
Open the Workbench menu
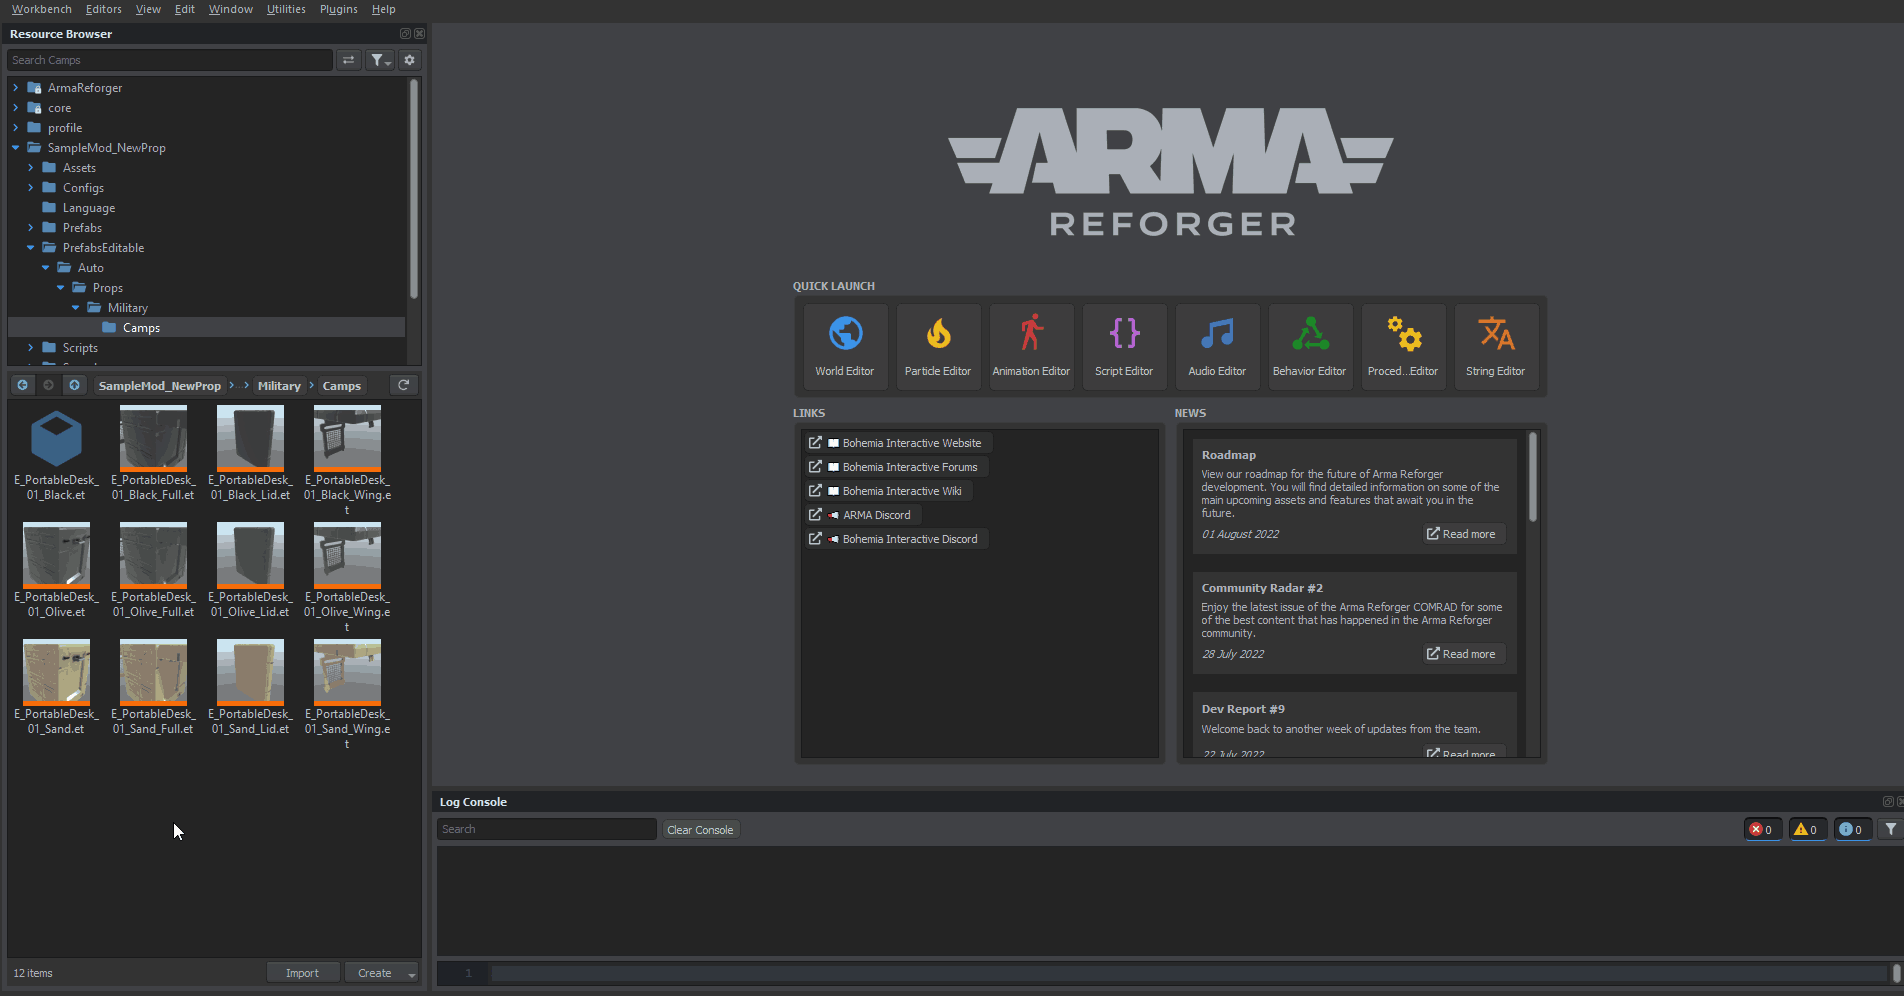pyautogui.click(x=41, y=9)
